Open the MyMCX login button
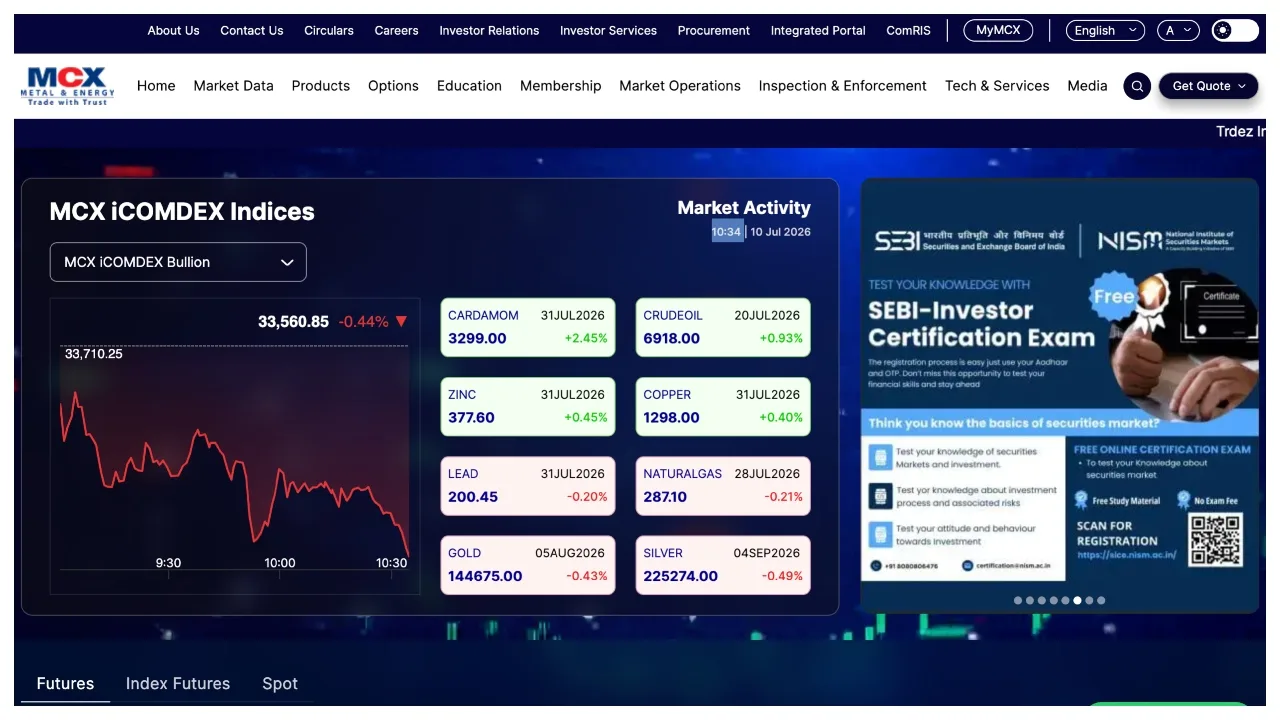This screenshot has width=1280, height=720. click(x=998, y=30)
